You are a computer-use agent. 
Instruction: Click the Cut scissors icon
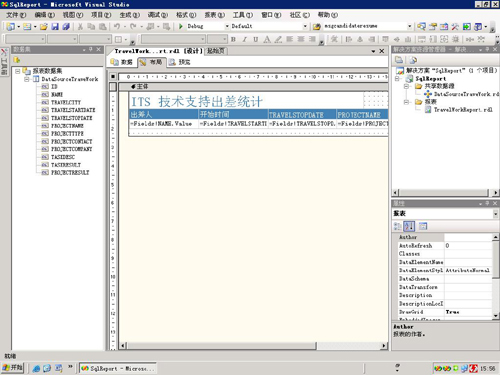80,26
